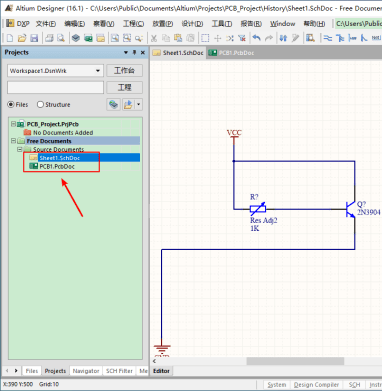
Task: Select the Files radio button
Action: 11,104
